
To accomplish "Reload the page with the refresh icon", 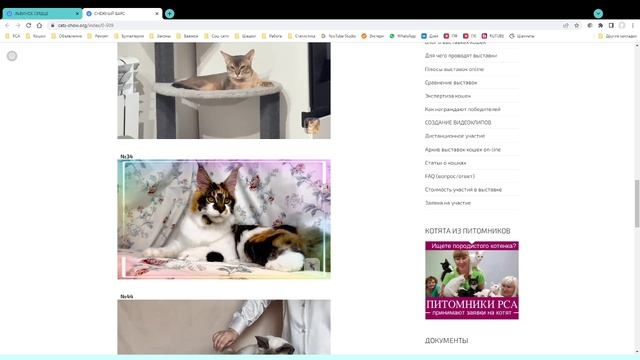I will tap(29, 25).
